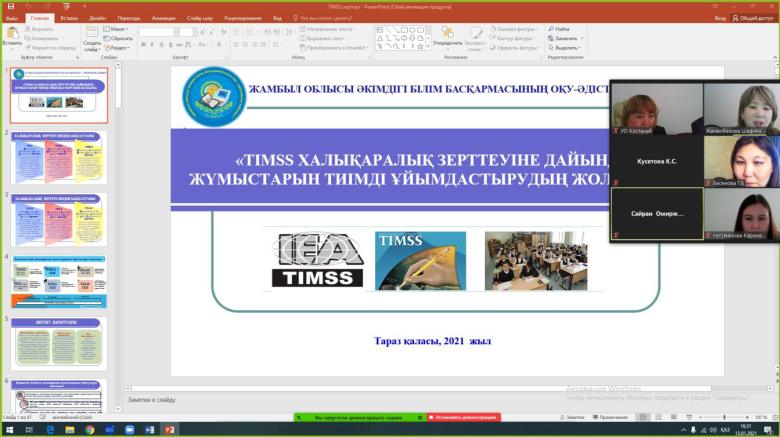Start slideshow from status bar icon

(x=689, y=417)
